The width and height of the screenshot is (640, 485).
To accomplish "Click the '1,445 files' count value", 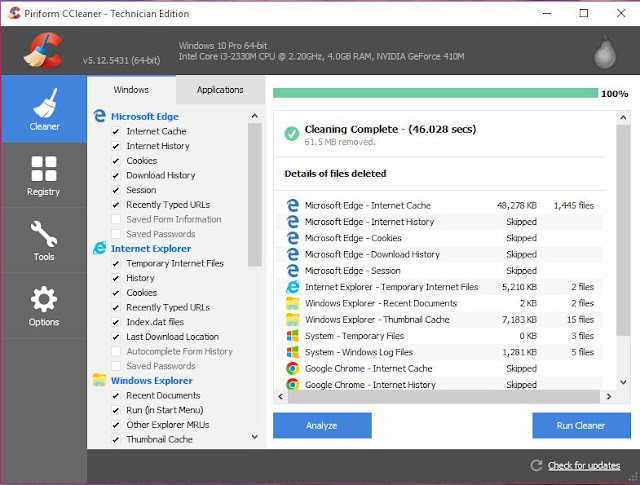I will (573, 205).
